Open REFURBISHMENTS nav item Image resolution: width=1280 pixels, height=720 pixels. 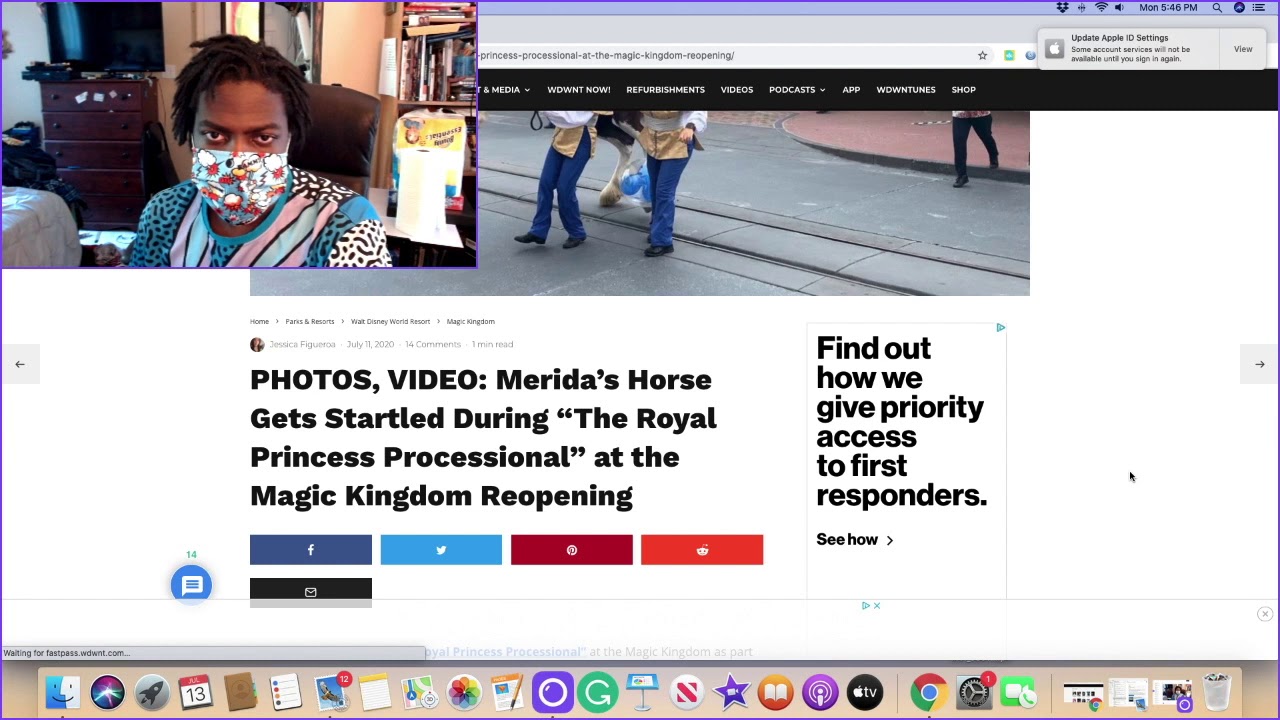click(665, 90)
